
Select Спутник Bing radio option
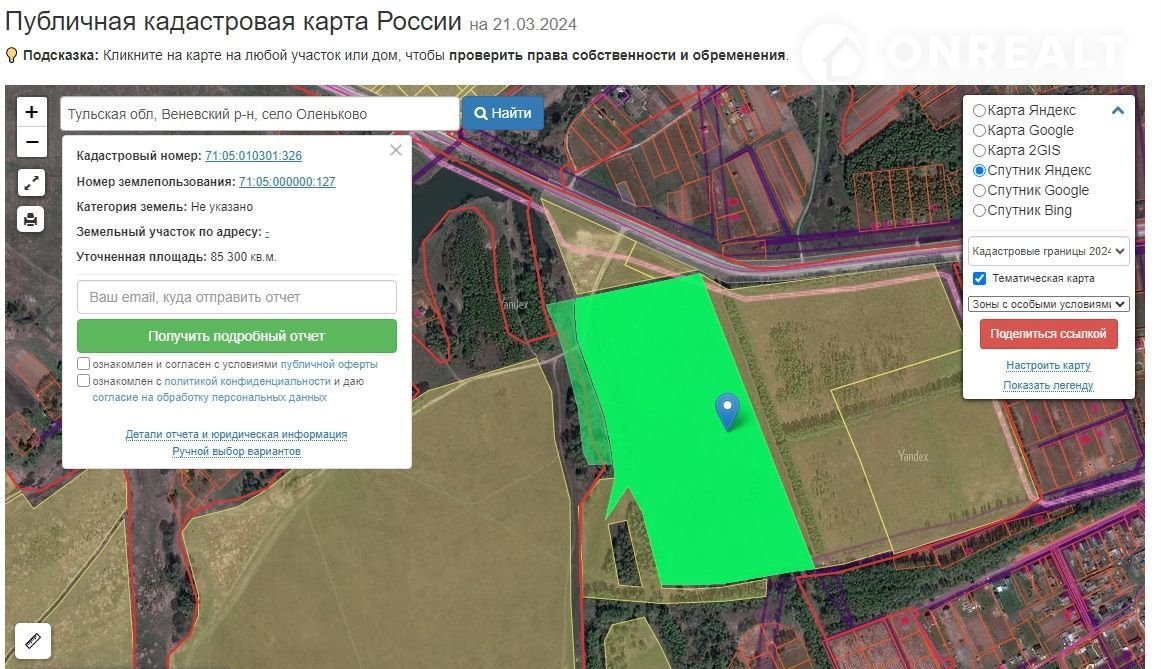tap(980, 211)
